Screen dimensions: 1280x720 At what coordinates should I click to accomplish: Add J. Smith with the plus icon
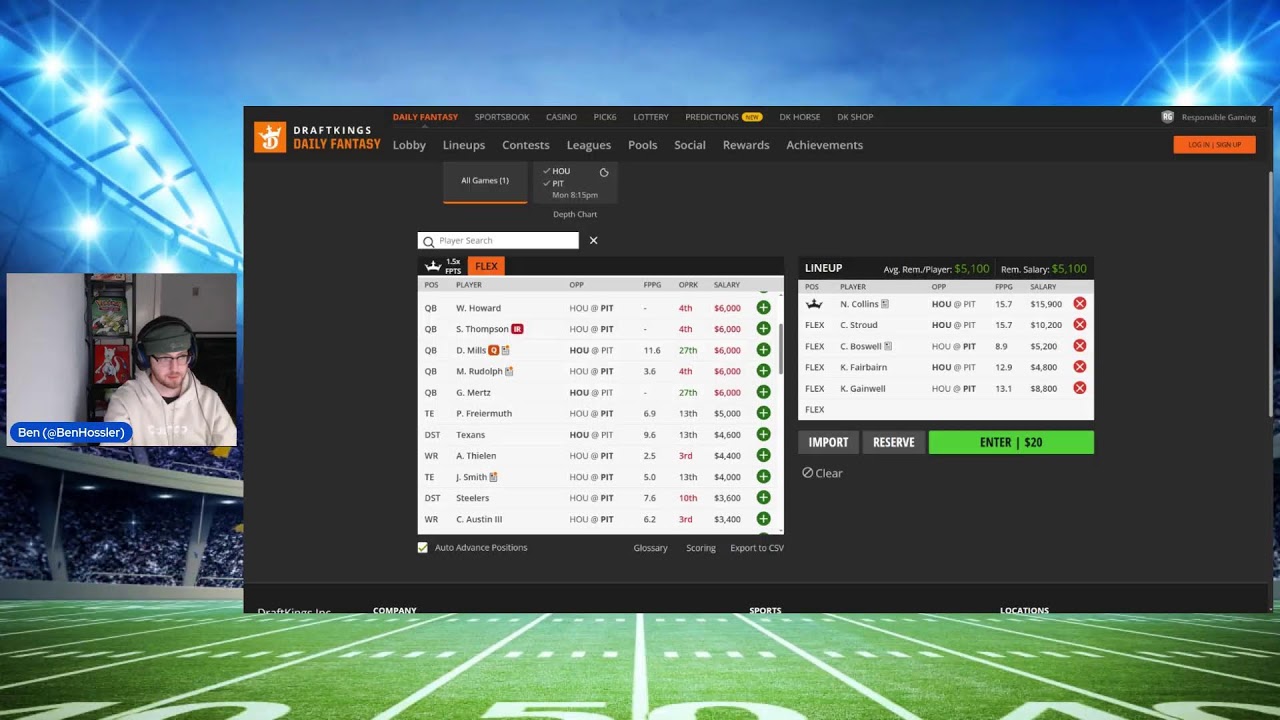(763, 477)
